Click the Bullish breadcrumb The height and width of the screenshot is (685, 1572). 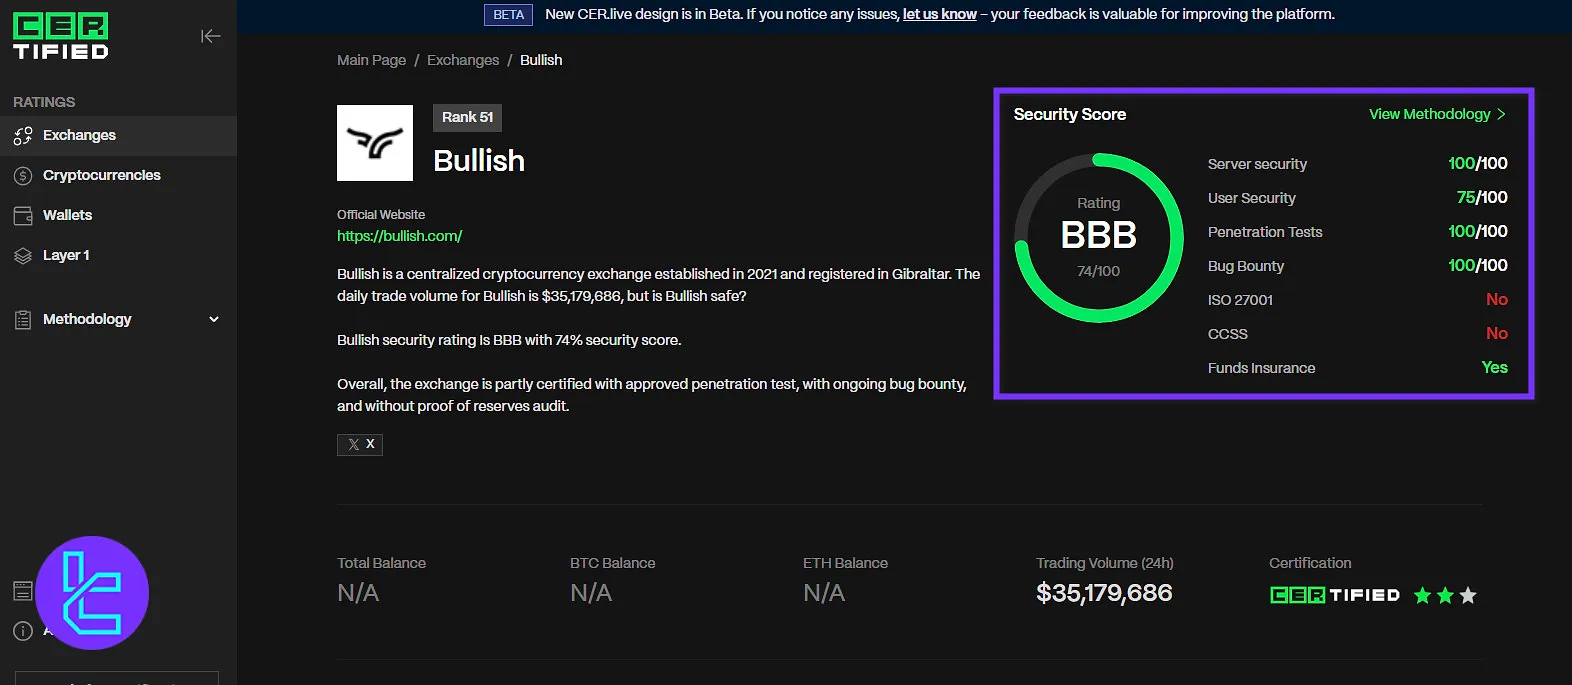[541, 60]
